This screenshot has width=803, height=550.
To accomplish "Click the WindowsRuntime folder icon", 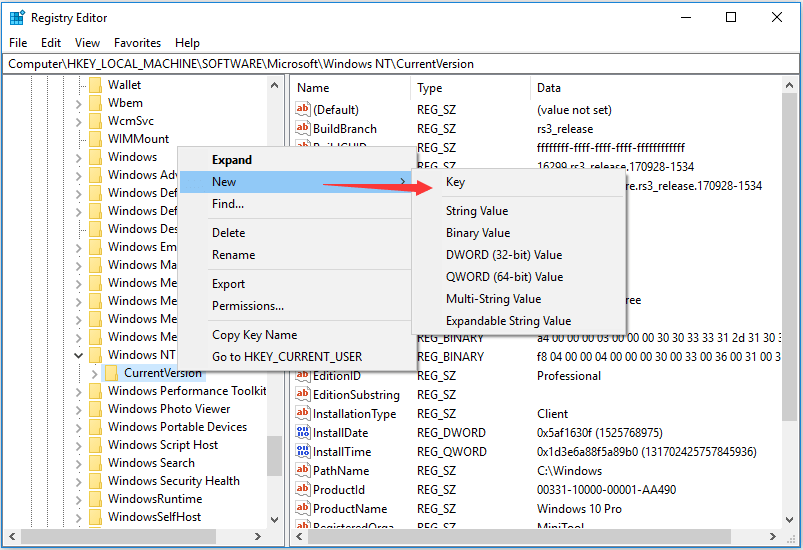I will [x=95, y=499].
